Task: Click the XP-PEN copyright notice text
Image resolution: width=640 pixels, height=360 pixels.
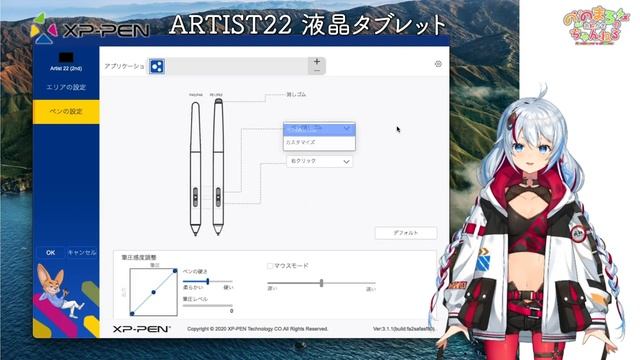Action: pyautogui.click(x=258, y=329)
